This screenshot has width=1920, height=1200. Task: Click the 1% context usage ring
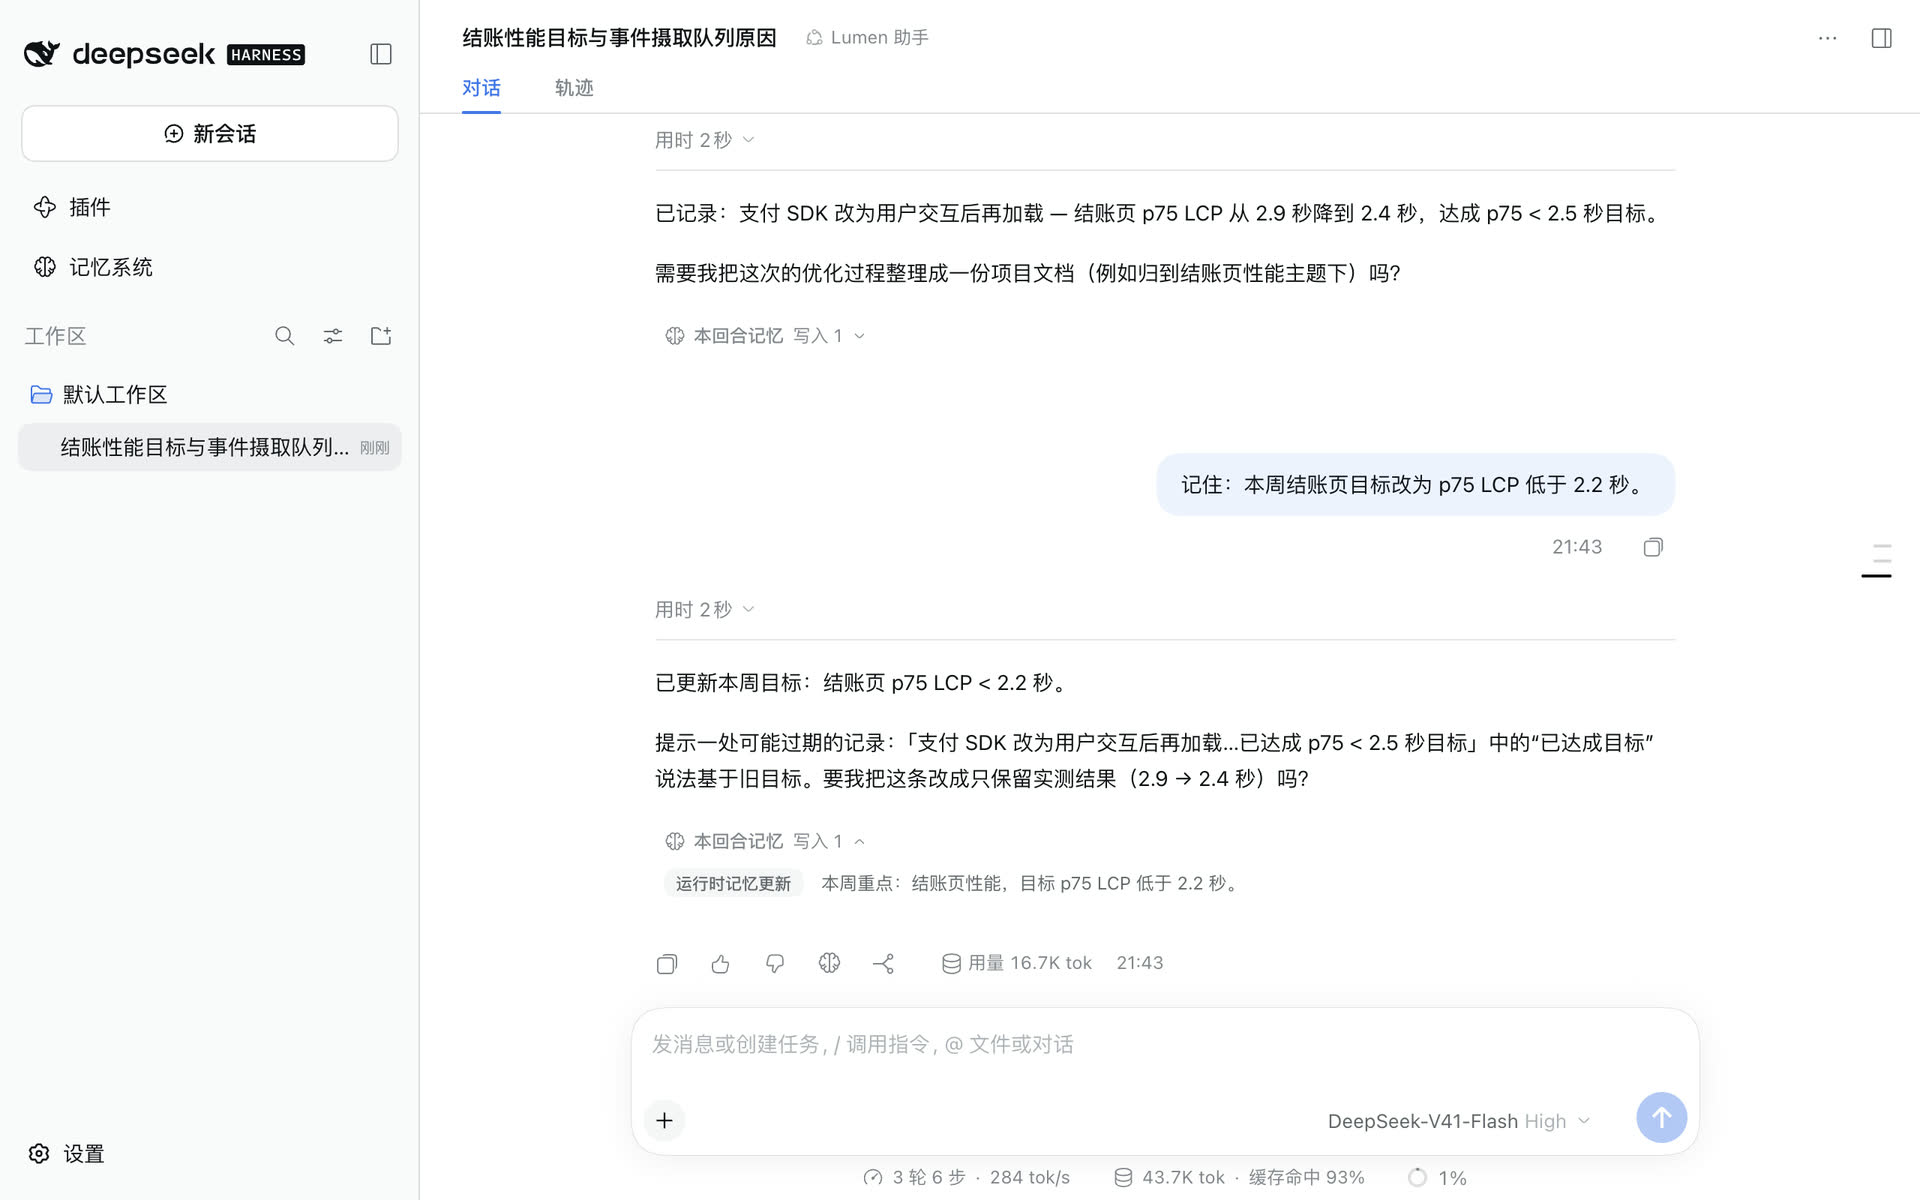coord(1437,1178)
